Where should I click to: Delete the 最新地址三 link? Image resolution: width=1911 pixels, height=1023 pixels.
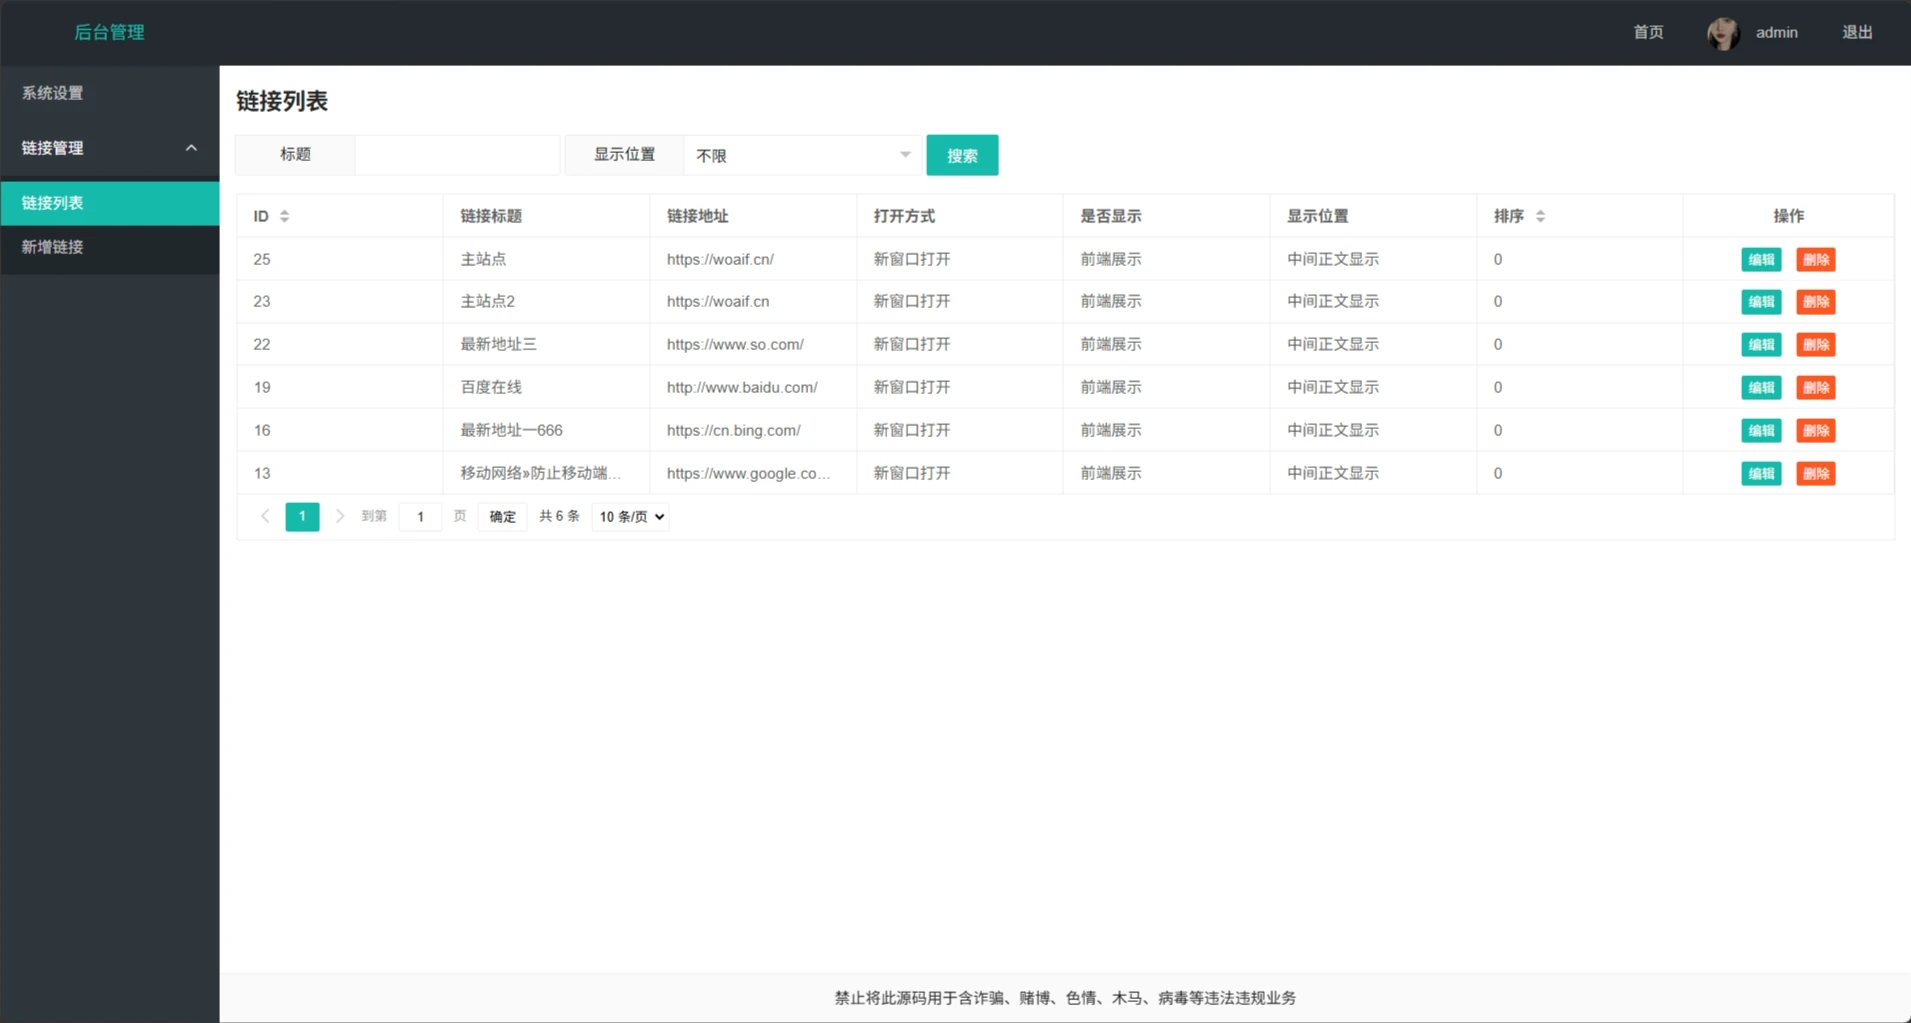[x=1815, y=345]
